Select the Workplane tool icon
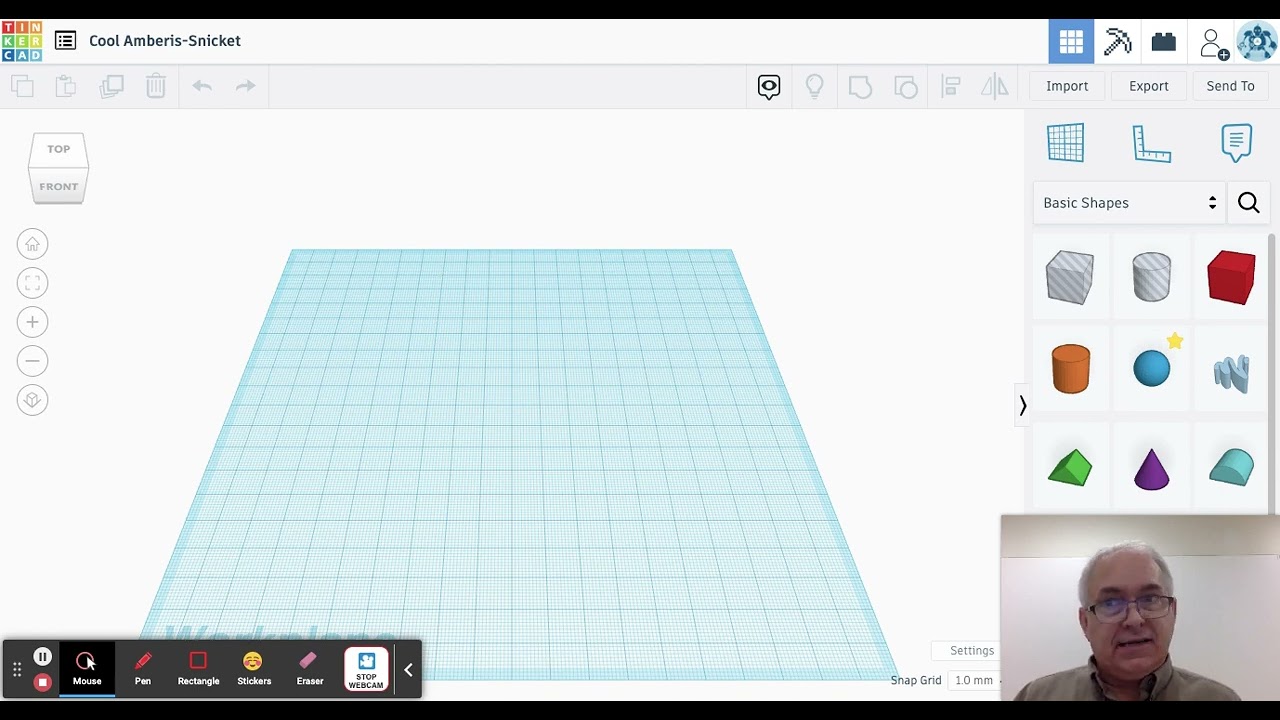The image size is (1280, 720). (x=1065, y=143)
